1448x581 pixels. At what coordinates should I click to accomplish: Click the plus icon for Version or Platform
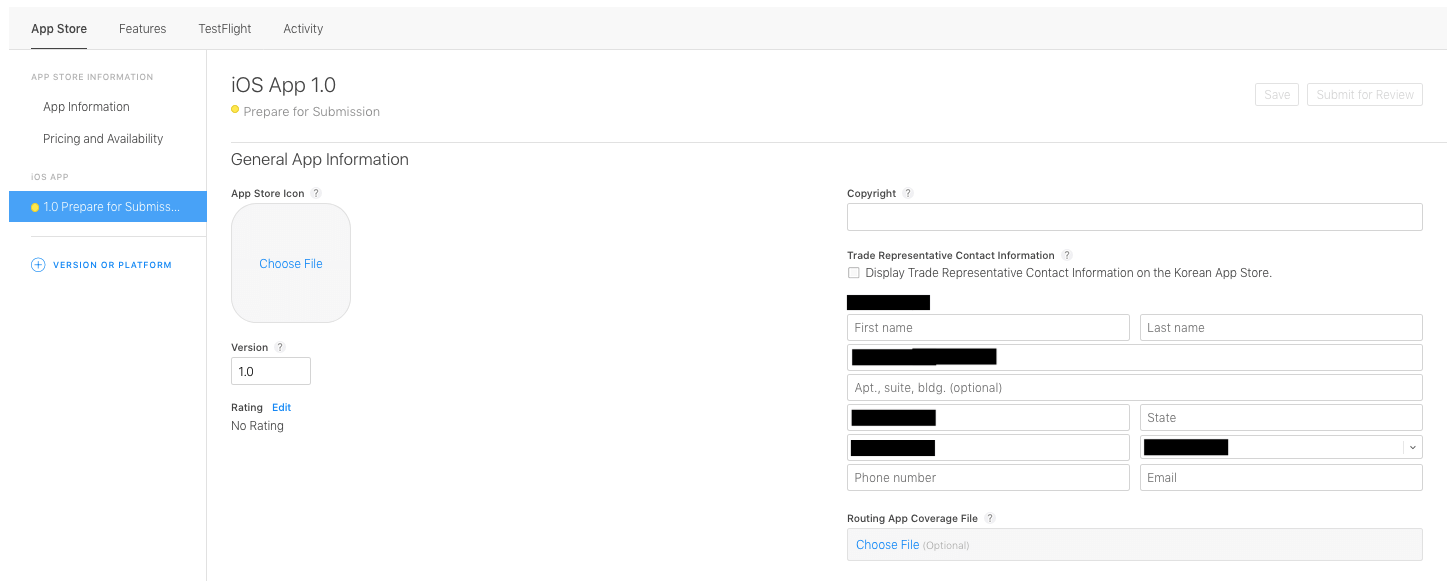point(38,265)
